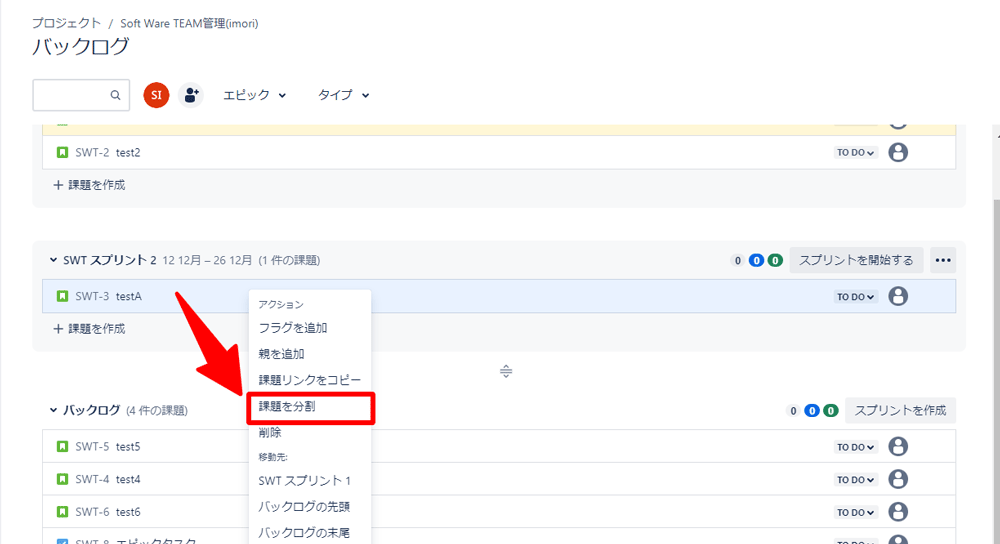
Task: Select 親を追加 from context menu
Action: (310, 354)
